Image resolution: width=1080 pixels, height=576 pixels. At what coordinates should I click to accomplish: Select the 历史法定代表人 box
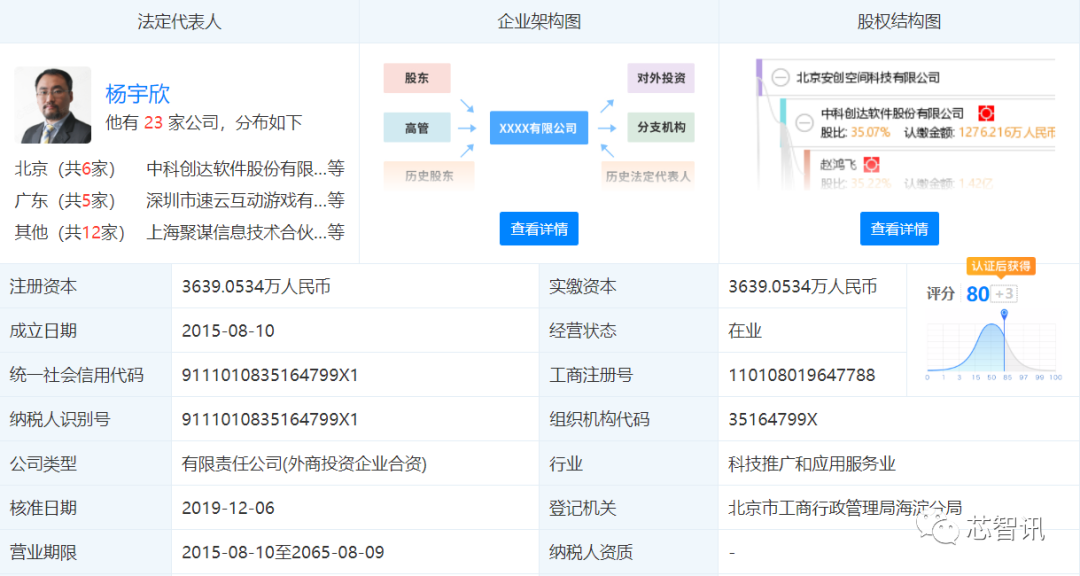(x=647, y=176)
